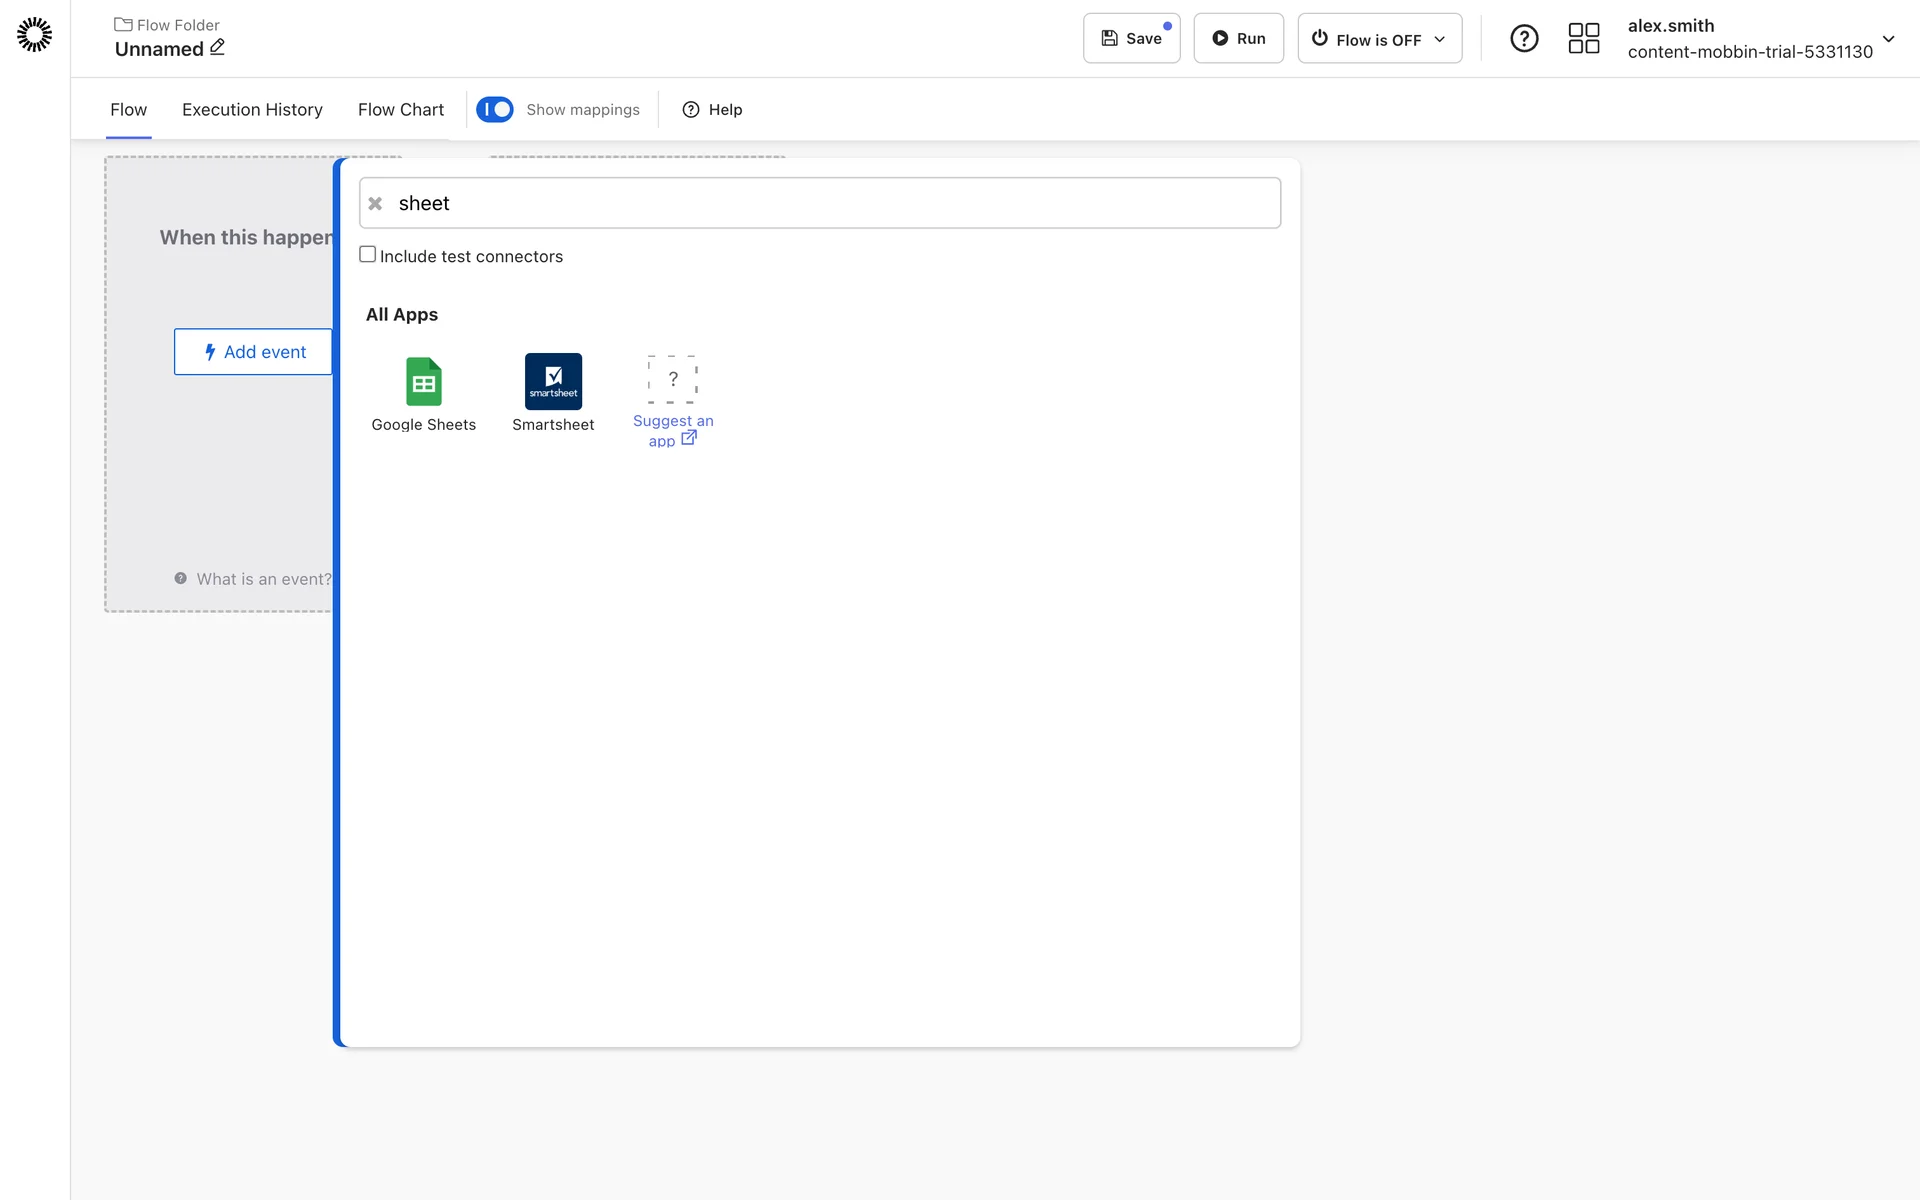Select the Flow tab
1920x1200 pixels.
point(128,110)
